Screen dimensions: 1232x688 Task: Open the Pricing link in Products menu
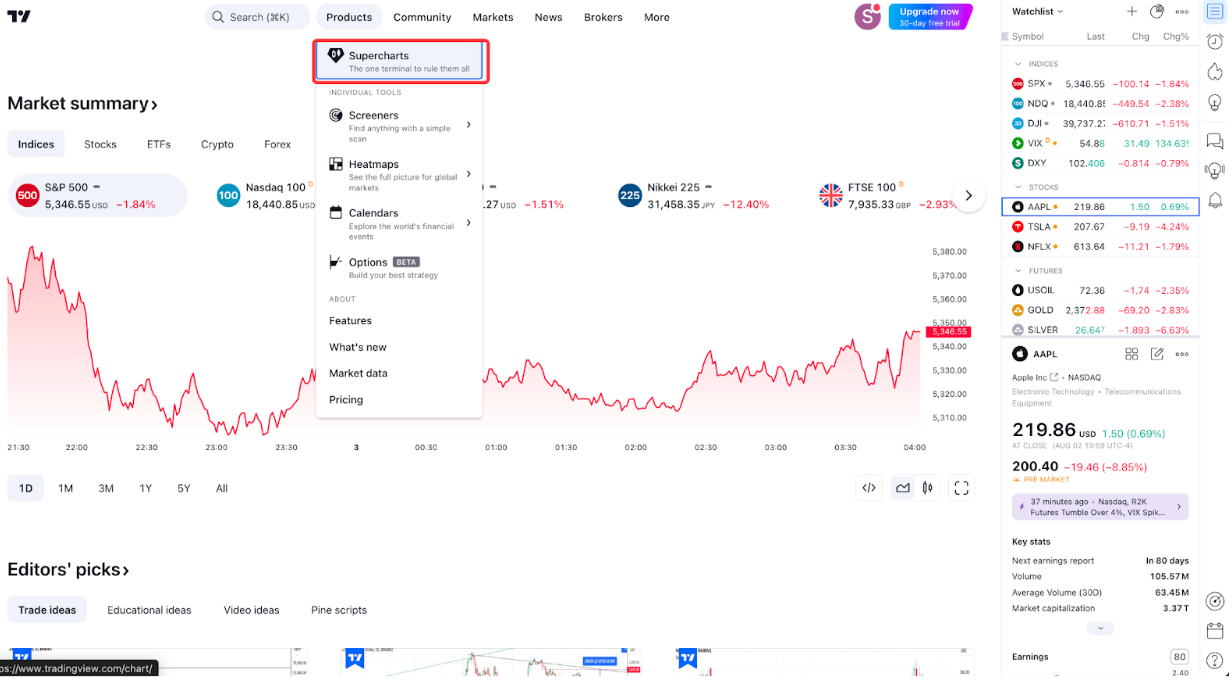pyautogui.click(x=346, y=400)
